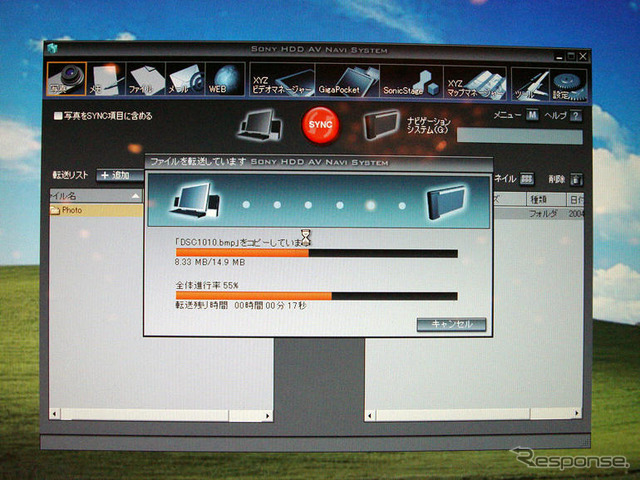The width and height of the screenshot is (640, 480).
Task: Open the ツール (Tools) icon
Action: [530, 84]
